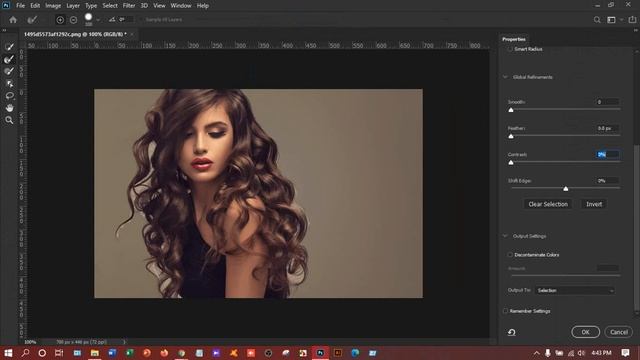Open the workspace layout icon
640x360 pixels.
point(611,20)
